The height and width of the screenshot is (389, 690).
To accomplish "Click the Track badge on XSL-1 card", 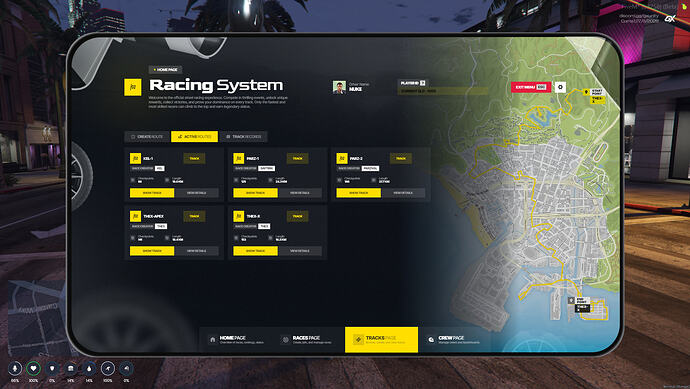I will click(x=194, y=158).
